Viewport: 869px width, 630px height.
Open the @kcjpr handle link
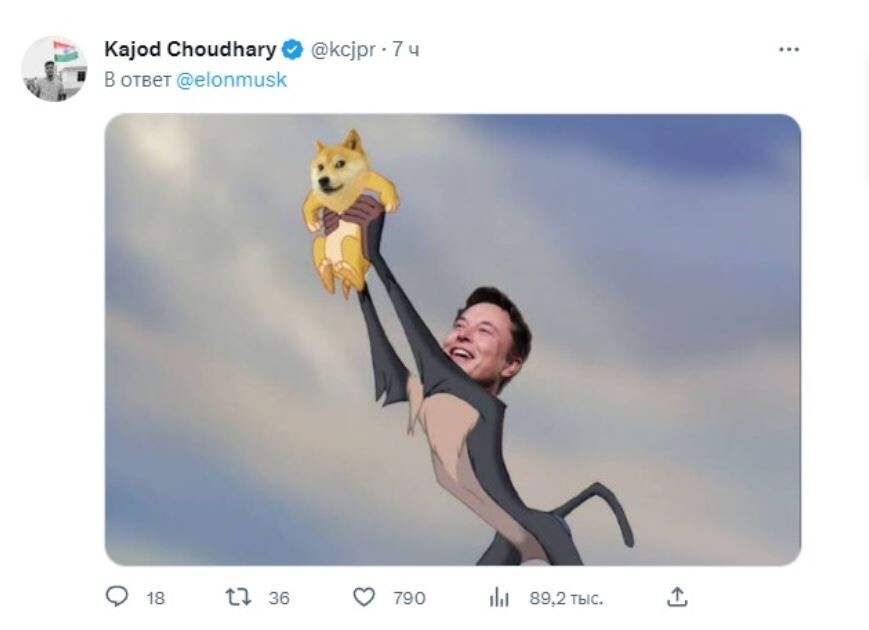pos(343,50)
